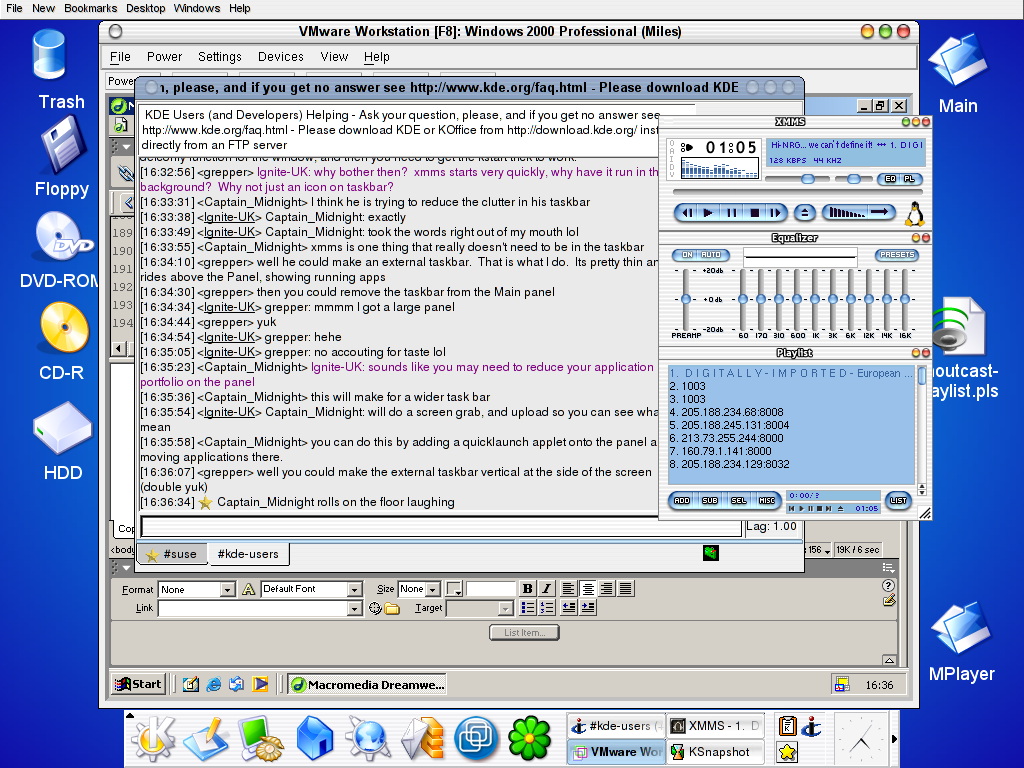Switch to the #suse chat tab
The width and height of the screenshot is (1024, 768).
point(172,554)
